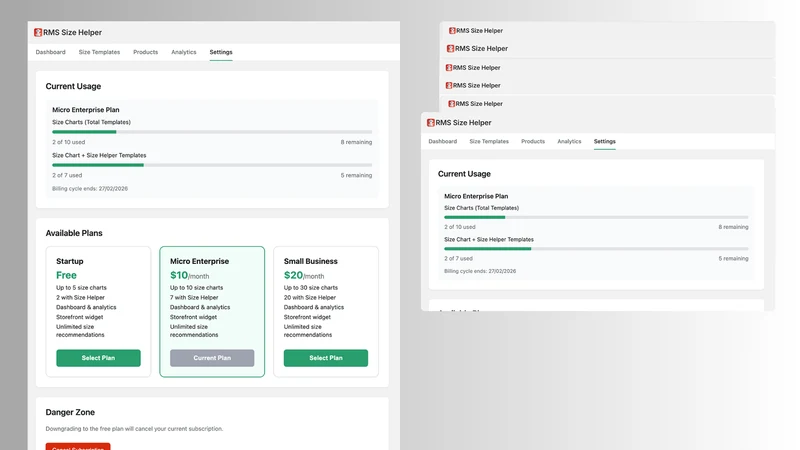
Task: Select Settings tab in right window
Action: 605,141
